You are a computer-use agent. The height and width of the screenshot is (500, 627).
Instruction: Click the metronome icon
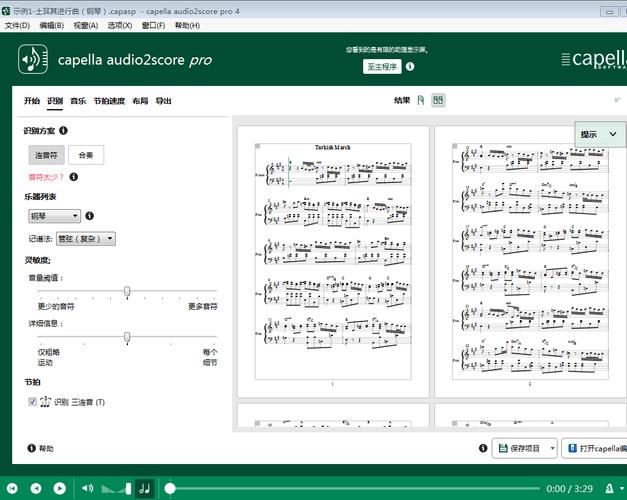click(609, 488)
